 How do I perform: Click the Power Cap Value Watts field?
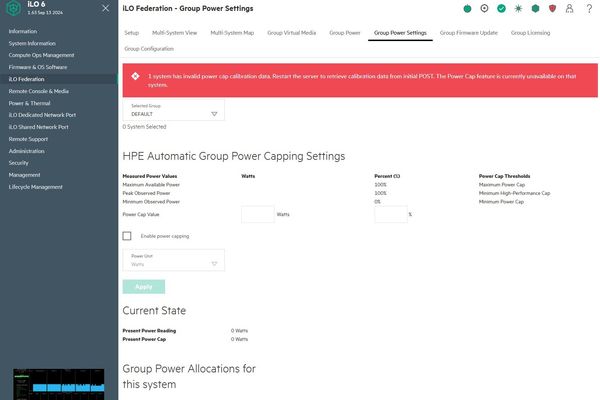click(258, 214)
